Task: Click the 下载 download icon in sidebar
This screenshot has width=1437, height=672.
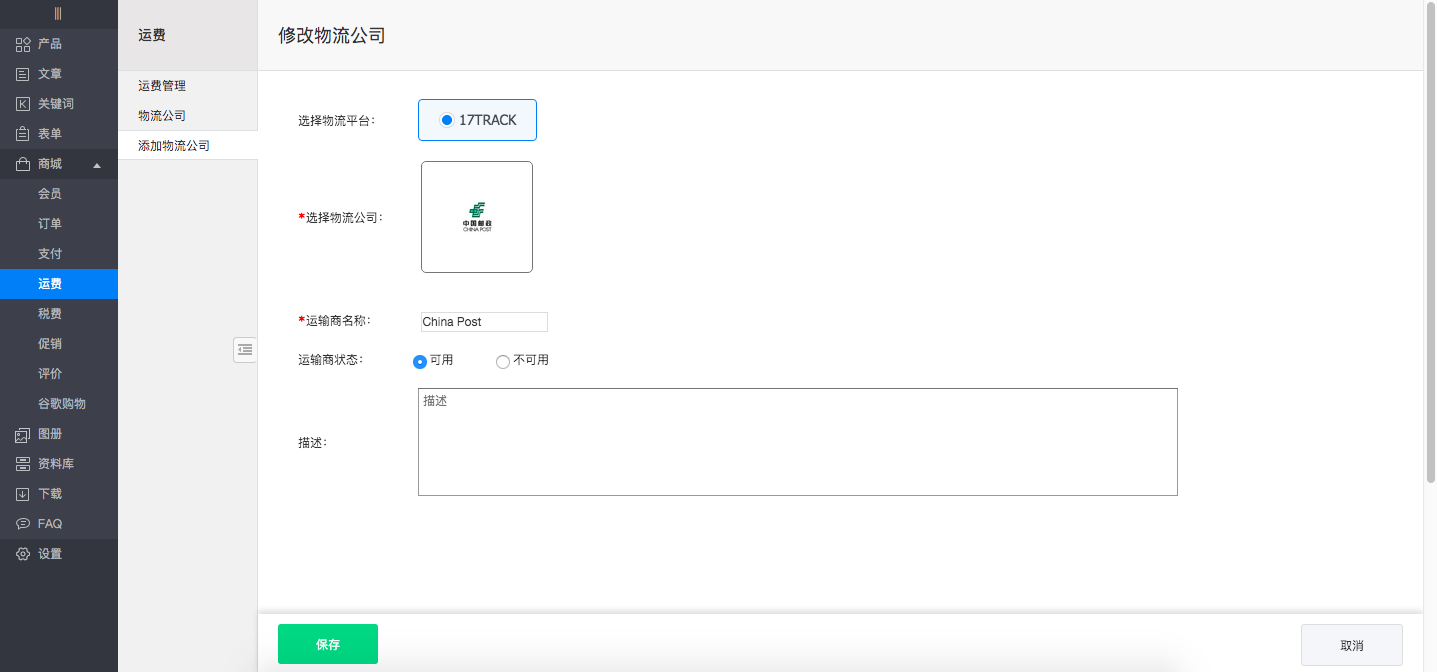Action: pyautogui.click(x=23, y=494)
